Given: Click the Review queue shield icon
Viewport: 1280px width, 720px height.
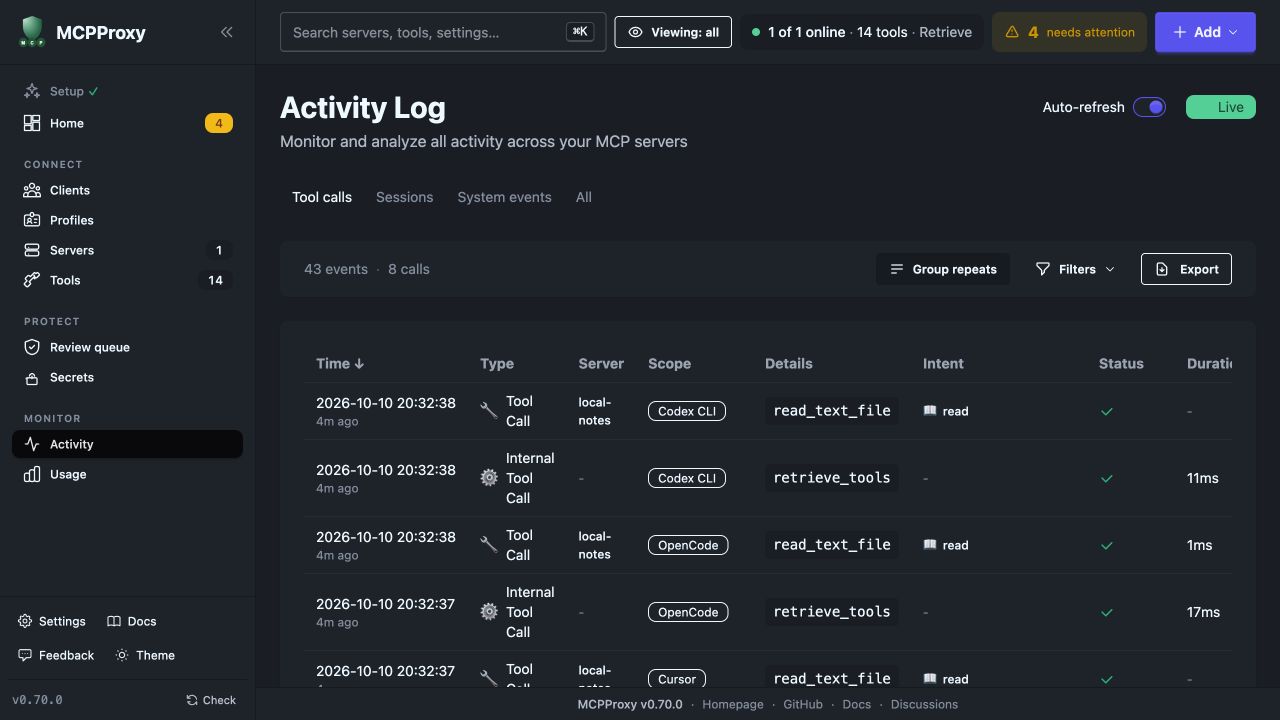Looking at the screenshot, I should click(x=32, y=347).
